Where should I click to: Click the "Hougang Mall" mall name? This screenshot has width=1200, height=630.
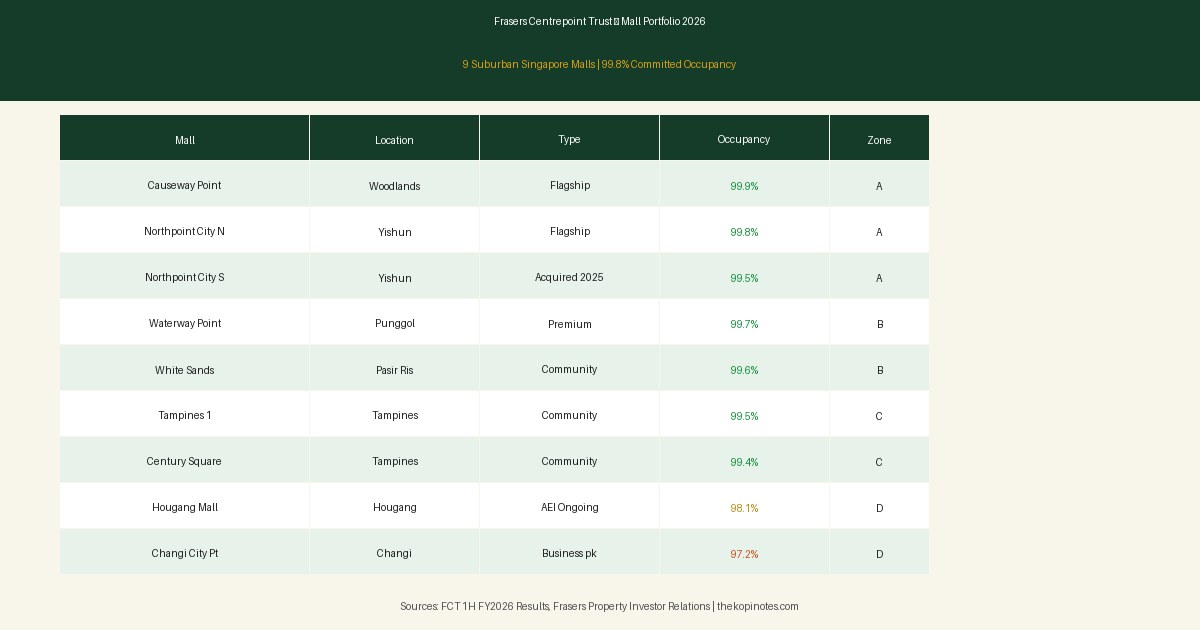185,507
